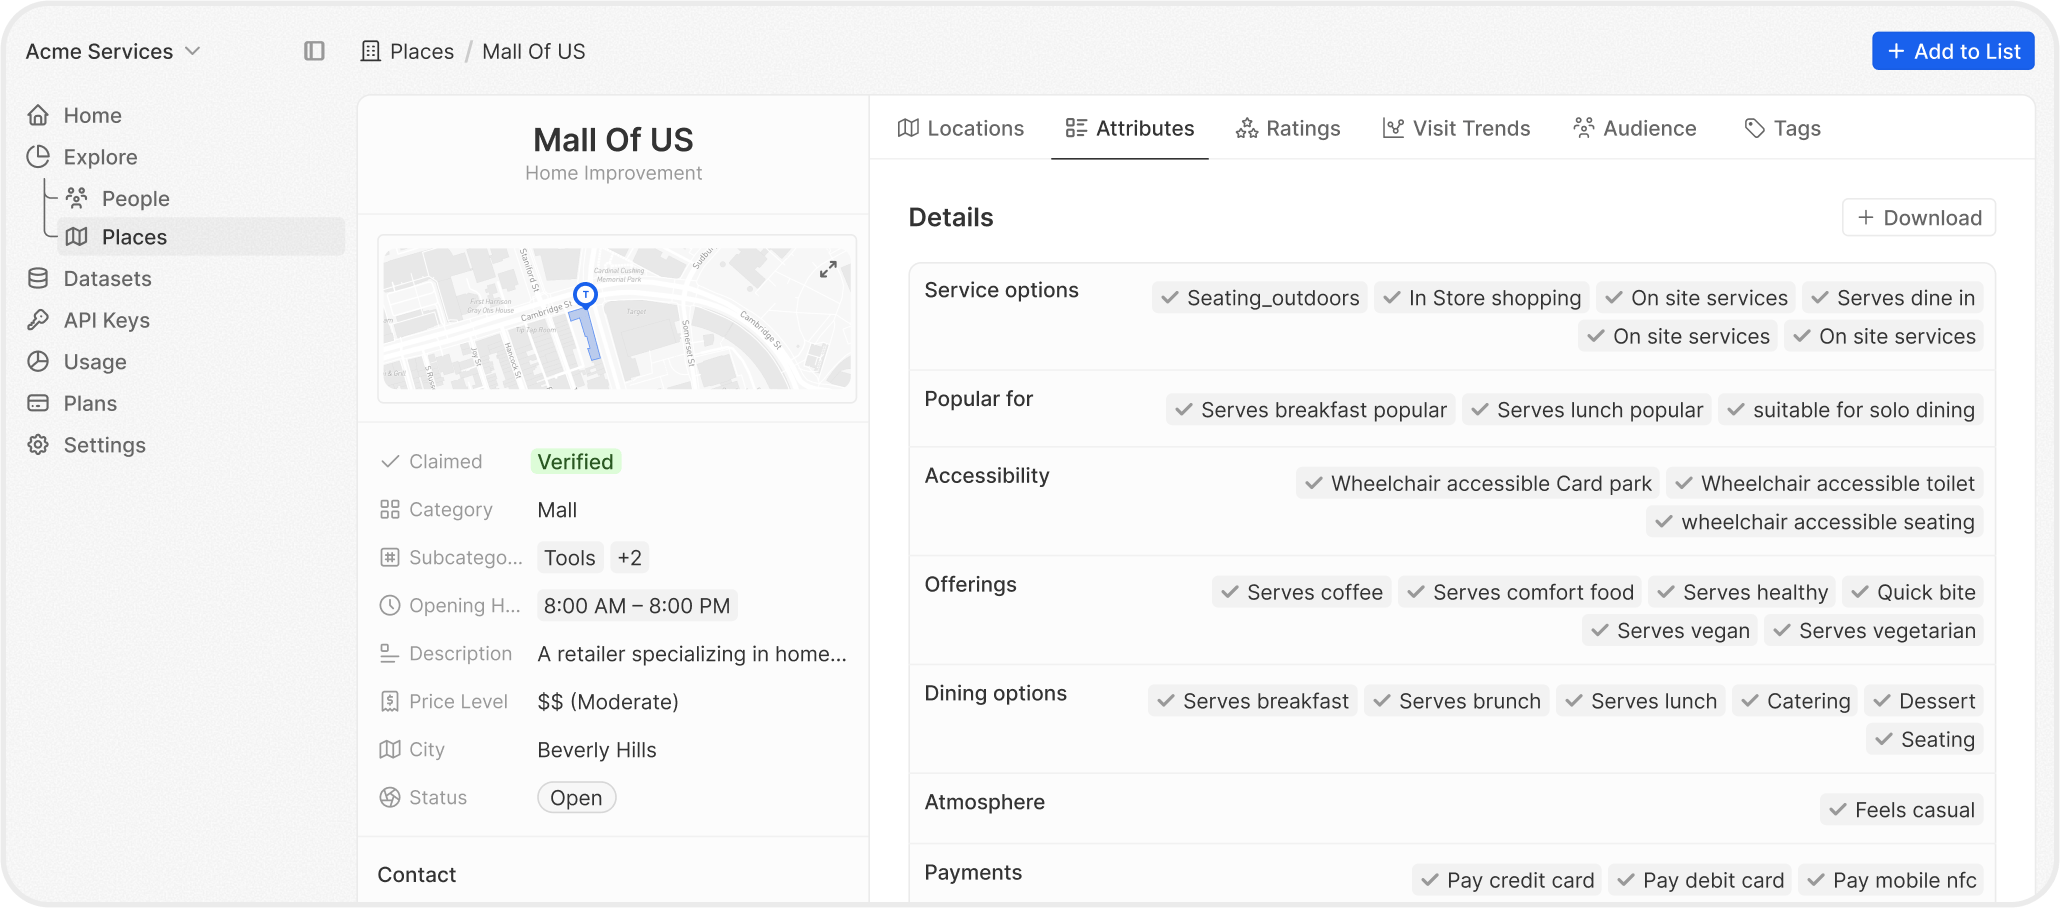Expand the Explore section in sidebar

point(100,157)
